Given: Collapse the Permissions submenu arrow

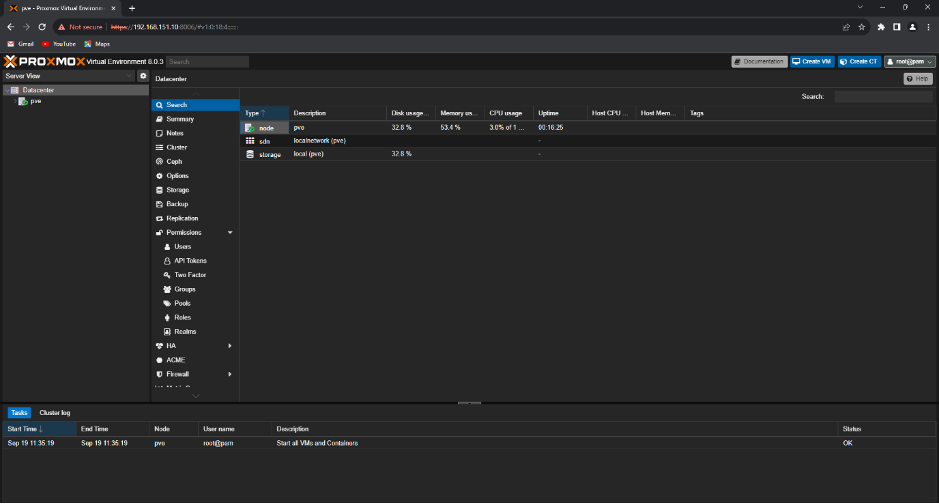Looking at the screenshot, I should click(230, 232).
